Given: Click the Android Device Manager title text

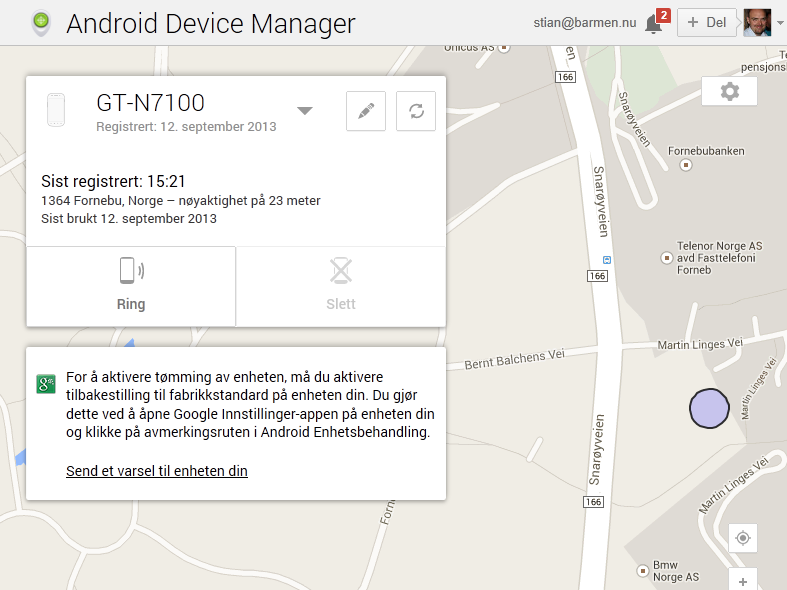Looking at the screenshot, I should click(x=211, y=24).
